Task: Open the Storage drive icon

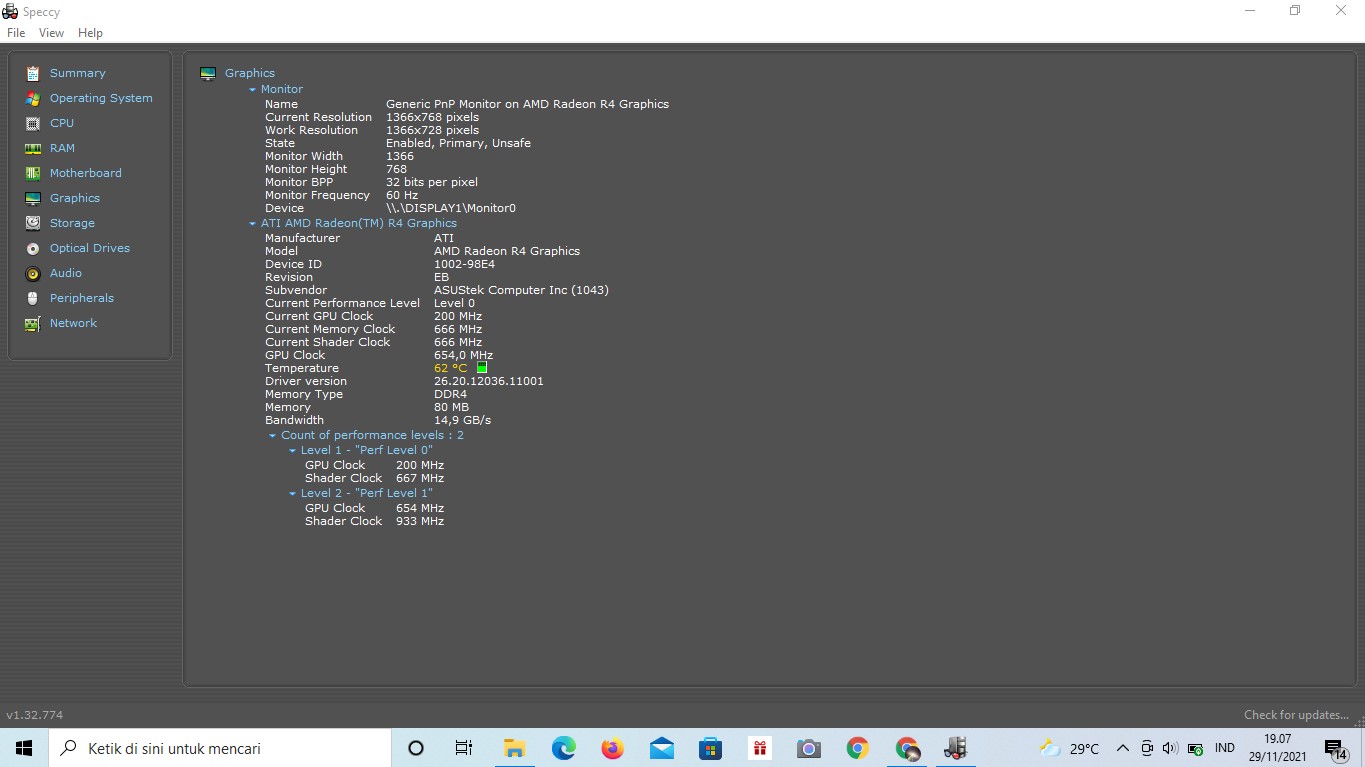Action: pos(33,223)
